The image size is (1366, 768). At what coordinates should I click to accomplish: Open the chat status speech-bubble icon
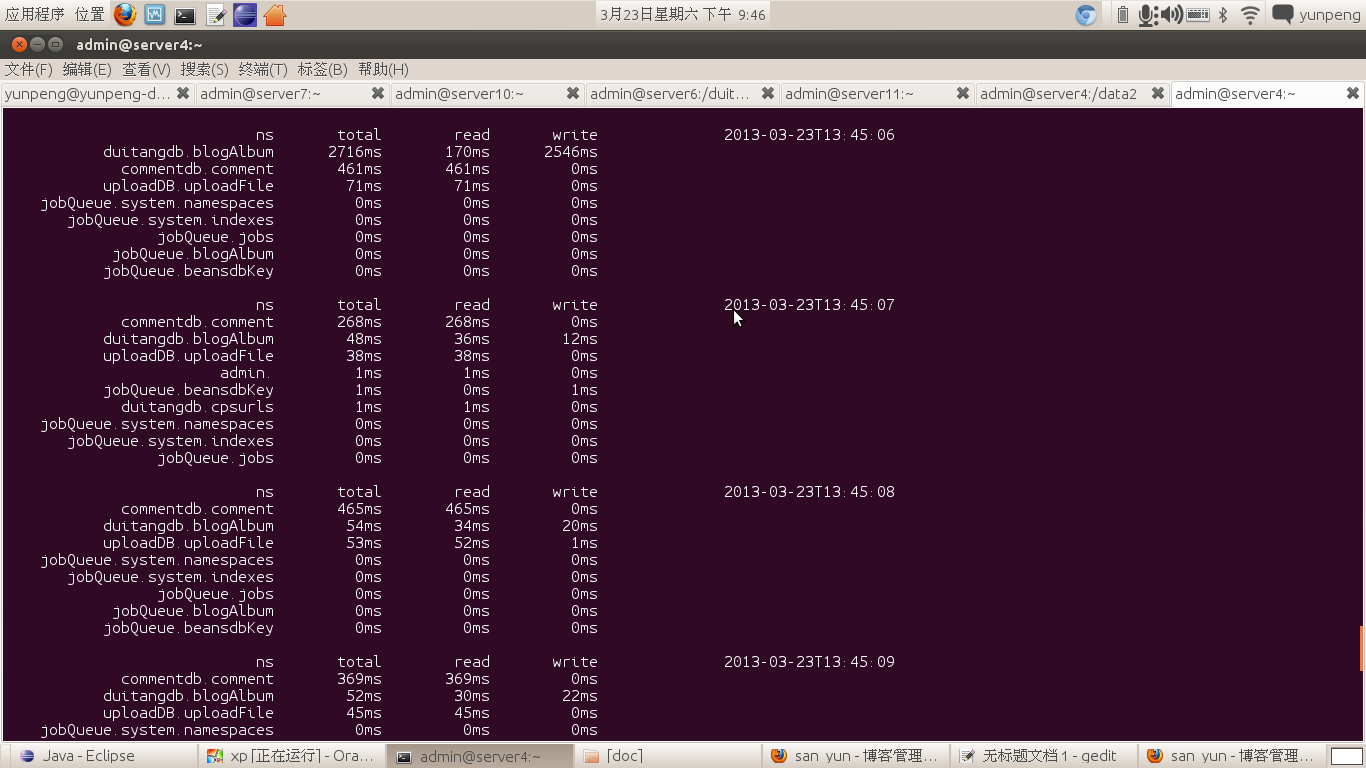[1282, 14]
